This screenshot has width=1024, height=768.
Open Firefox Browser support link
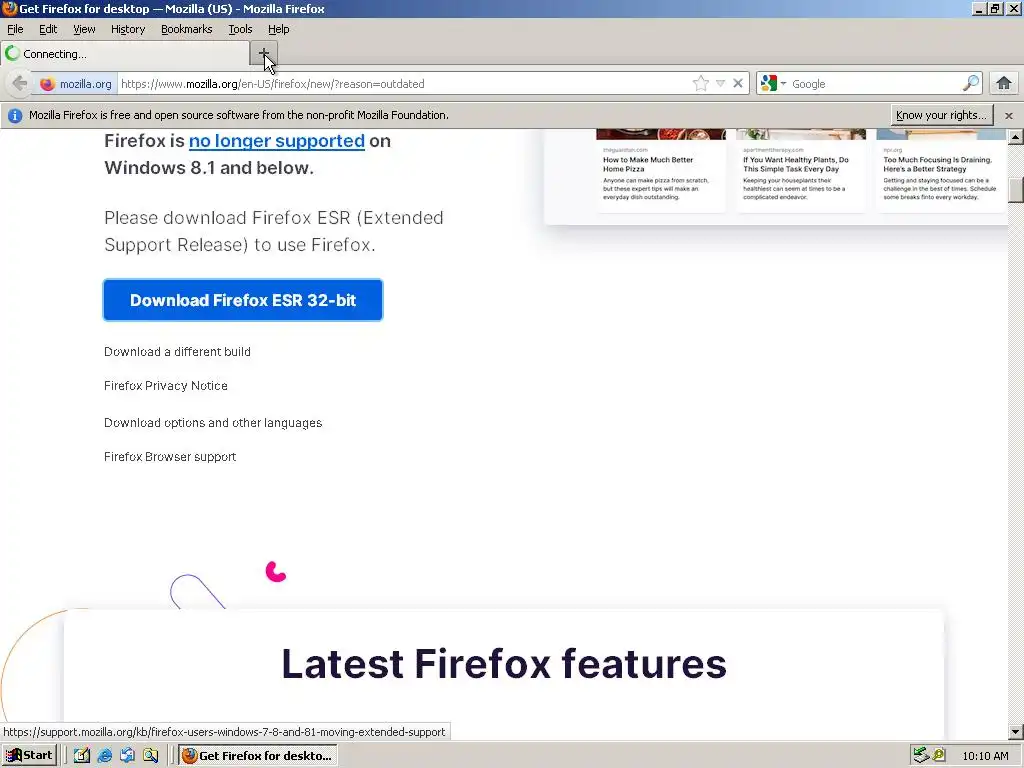click(170, 456)
